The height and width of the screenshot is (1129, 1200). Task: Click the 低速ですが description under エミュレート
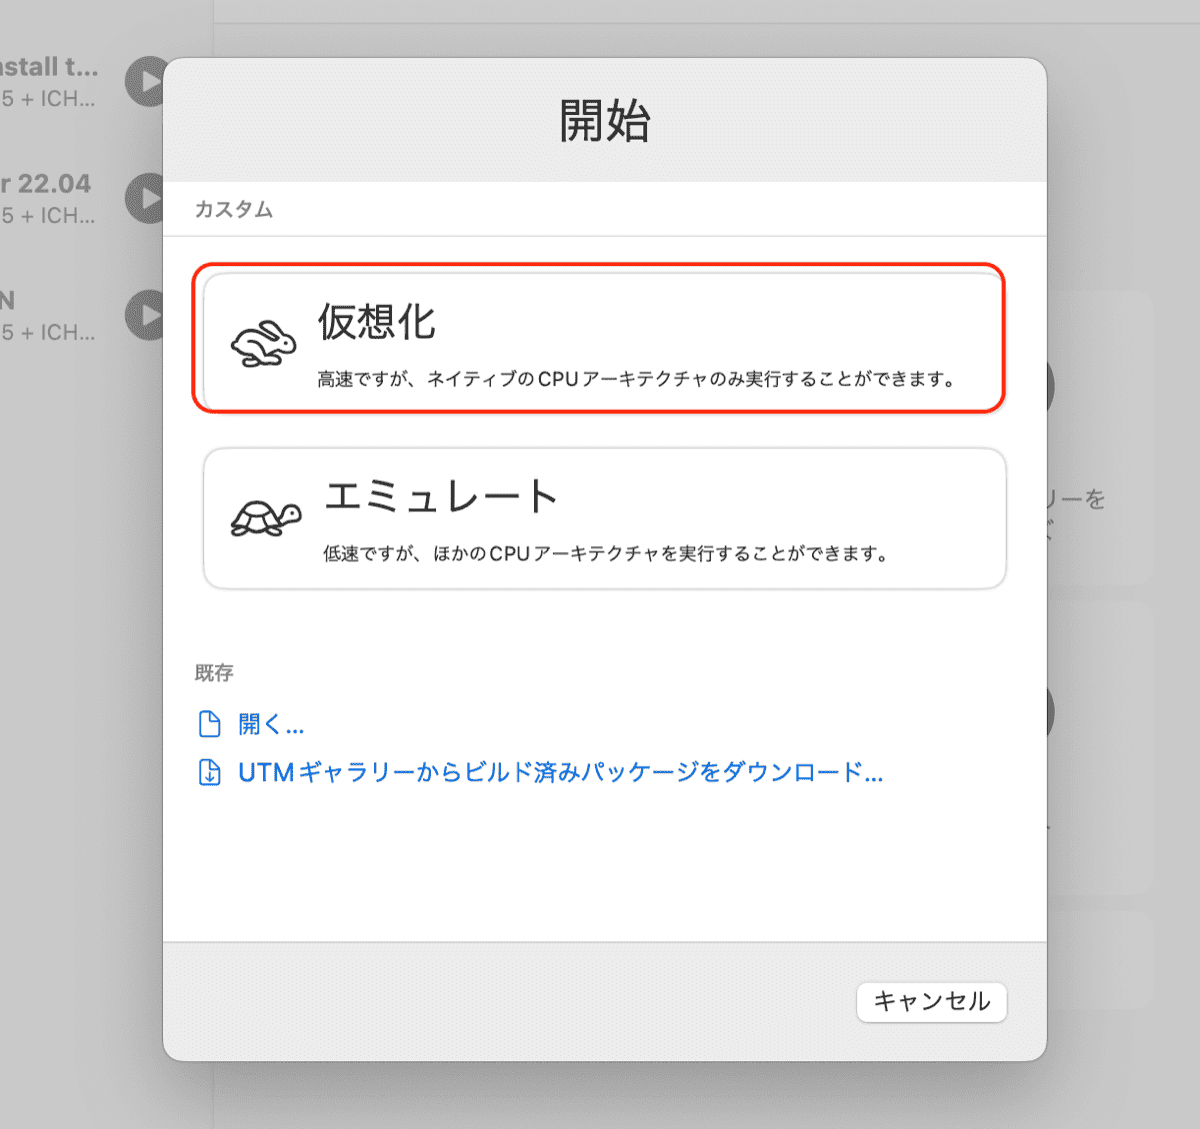(606, 553)
